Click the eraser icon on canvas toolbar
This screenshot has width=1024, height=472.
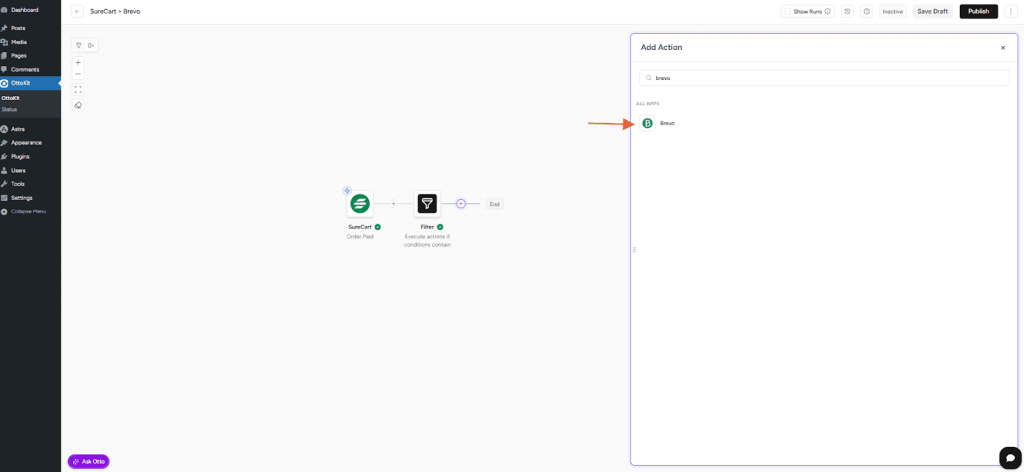tap(78, 105)
